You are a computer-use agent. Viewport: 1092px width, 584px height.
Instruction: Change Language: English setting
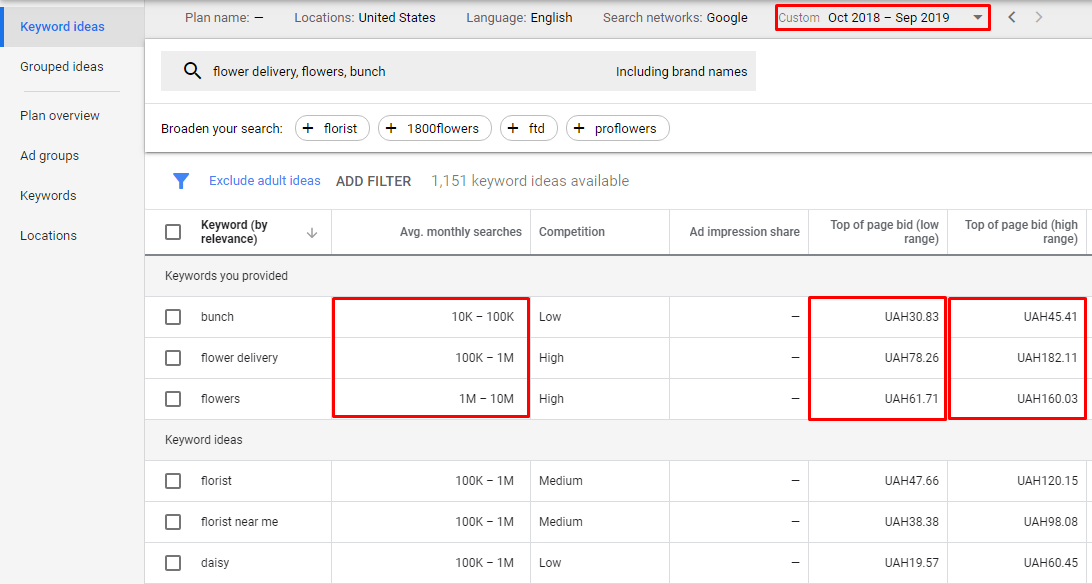click(x=520, y=17)
